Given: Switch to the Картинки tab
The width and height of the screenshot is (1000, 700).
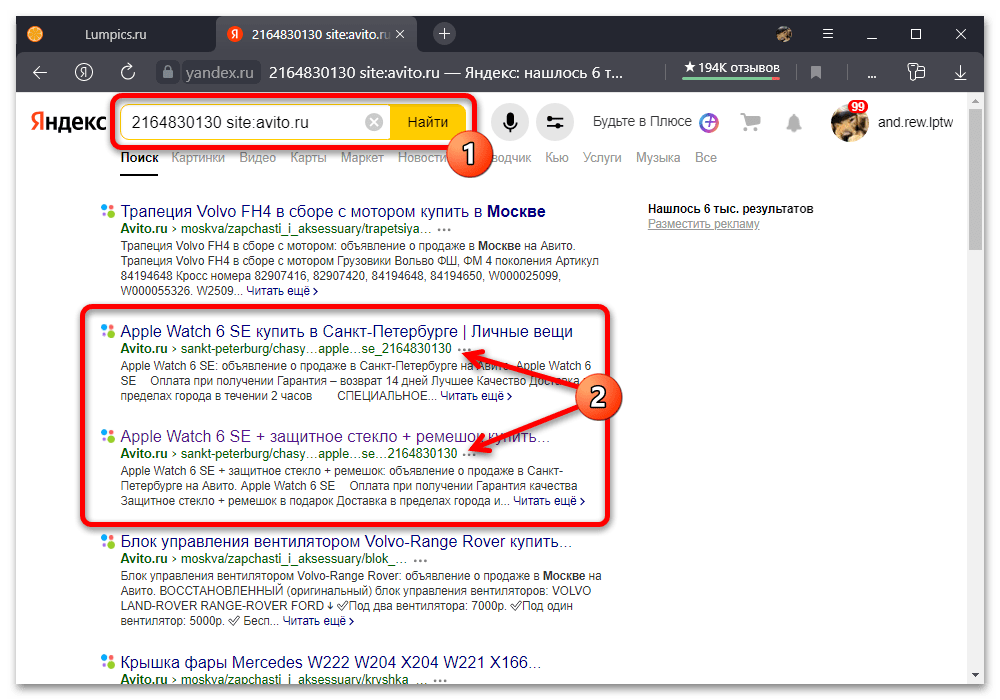Looking at the screenshot, I should pyautogui.click(x=198, y=157).
